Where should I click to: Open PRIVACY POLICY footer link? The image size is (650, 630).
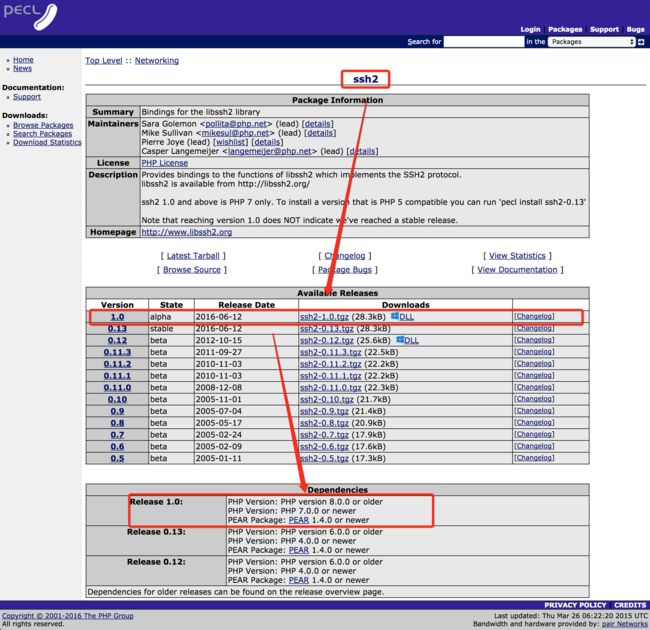(575, 605)
